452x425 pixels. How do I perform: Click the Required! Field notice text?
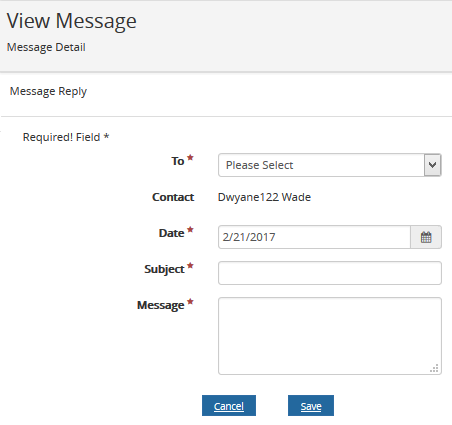click(x=66, y=137)
